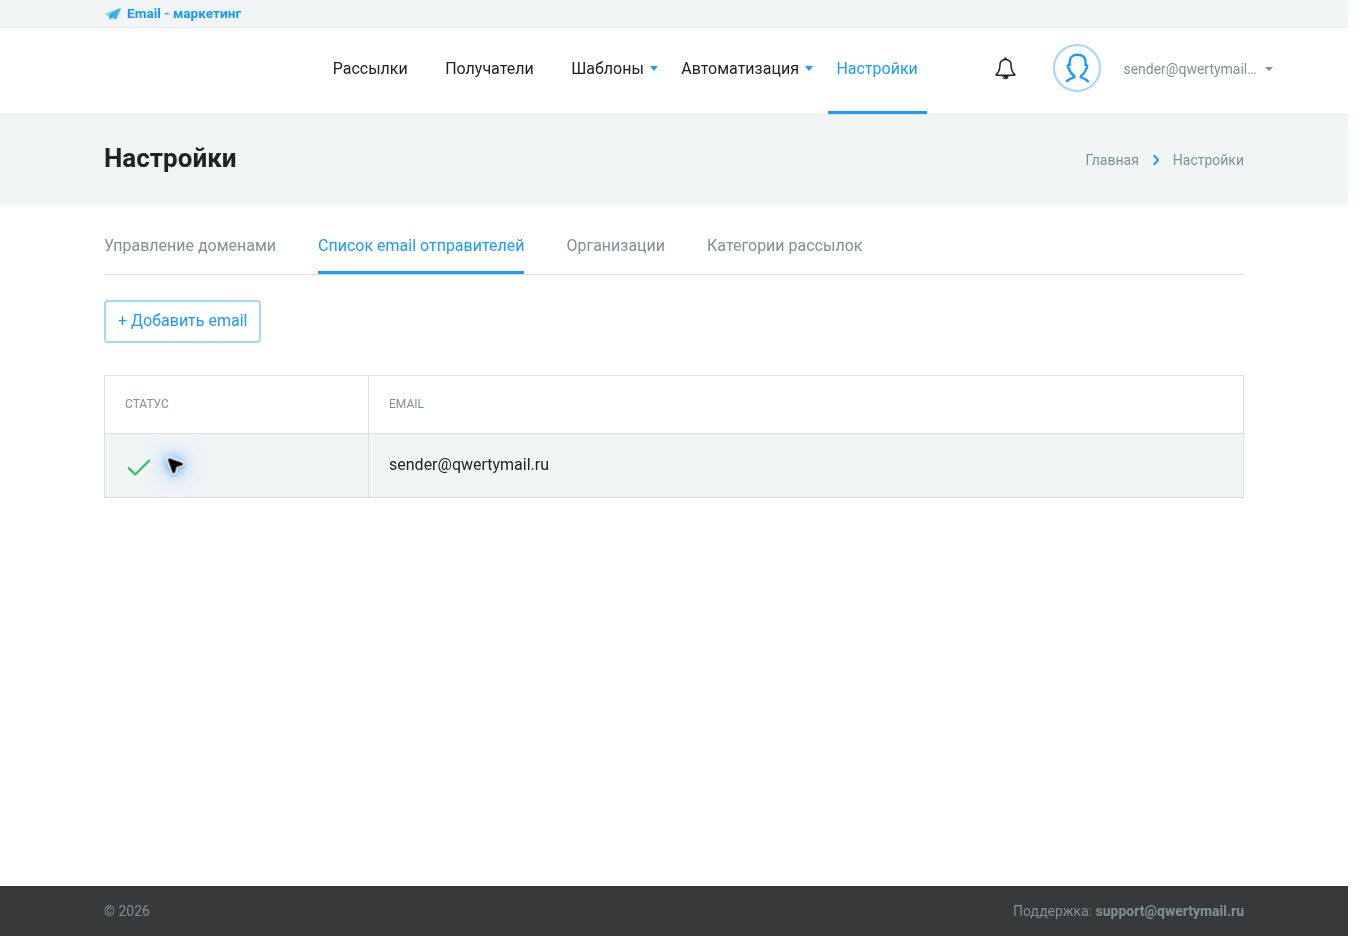Click the © 2026 footer text
The image size is (1363, 936).
tap(127, 911)
